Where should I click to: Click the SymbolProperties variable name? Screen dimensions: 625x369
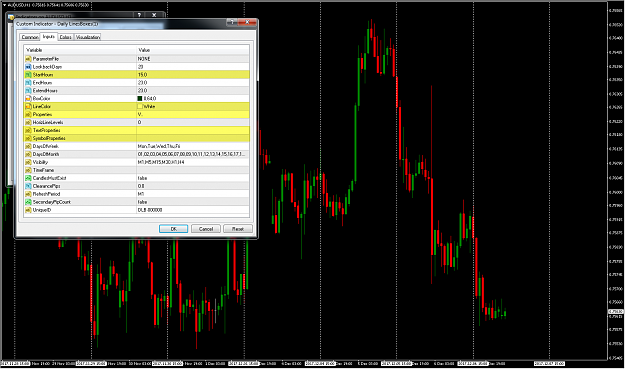49,138
